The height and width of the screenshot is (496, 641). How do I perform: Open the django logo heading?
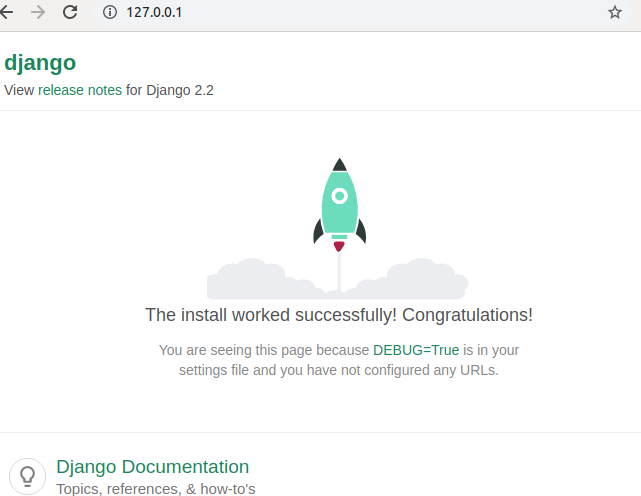click(40, 63)
